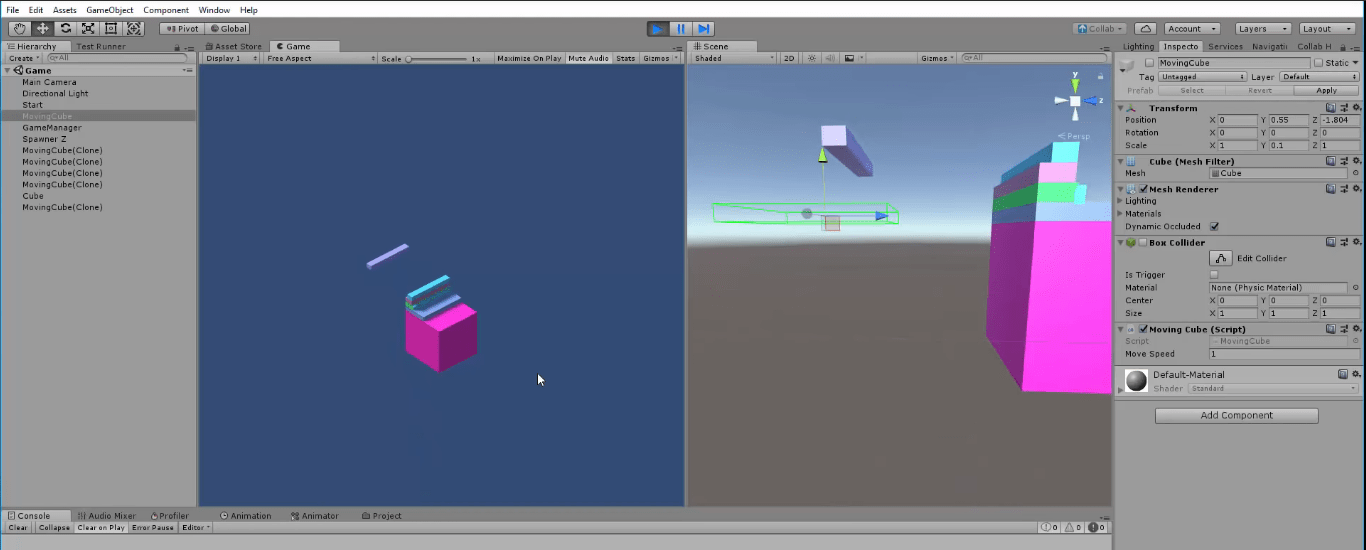The image size is (1366, 550).
Task: Open the Display 1 dropdown
Action: [x=231, y=58]
